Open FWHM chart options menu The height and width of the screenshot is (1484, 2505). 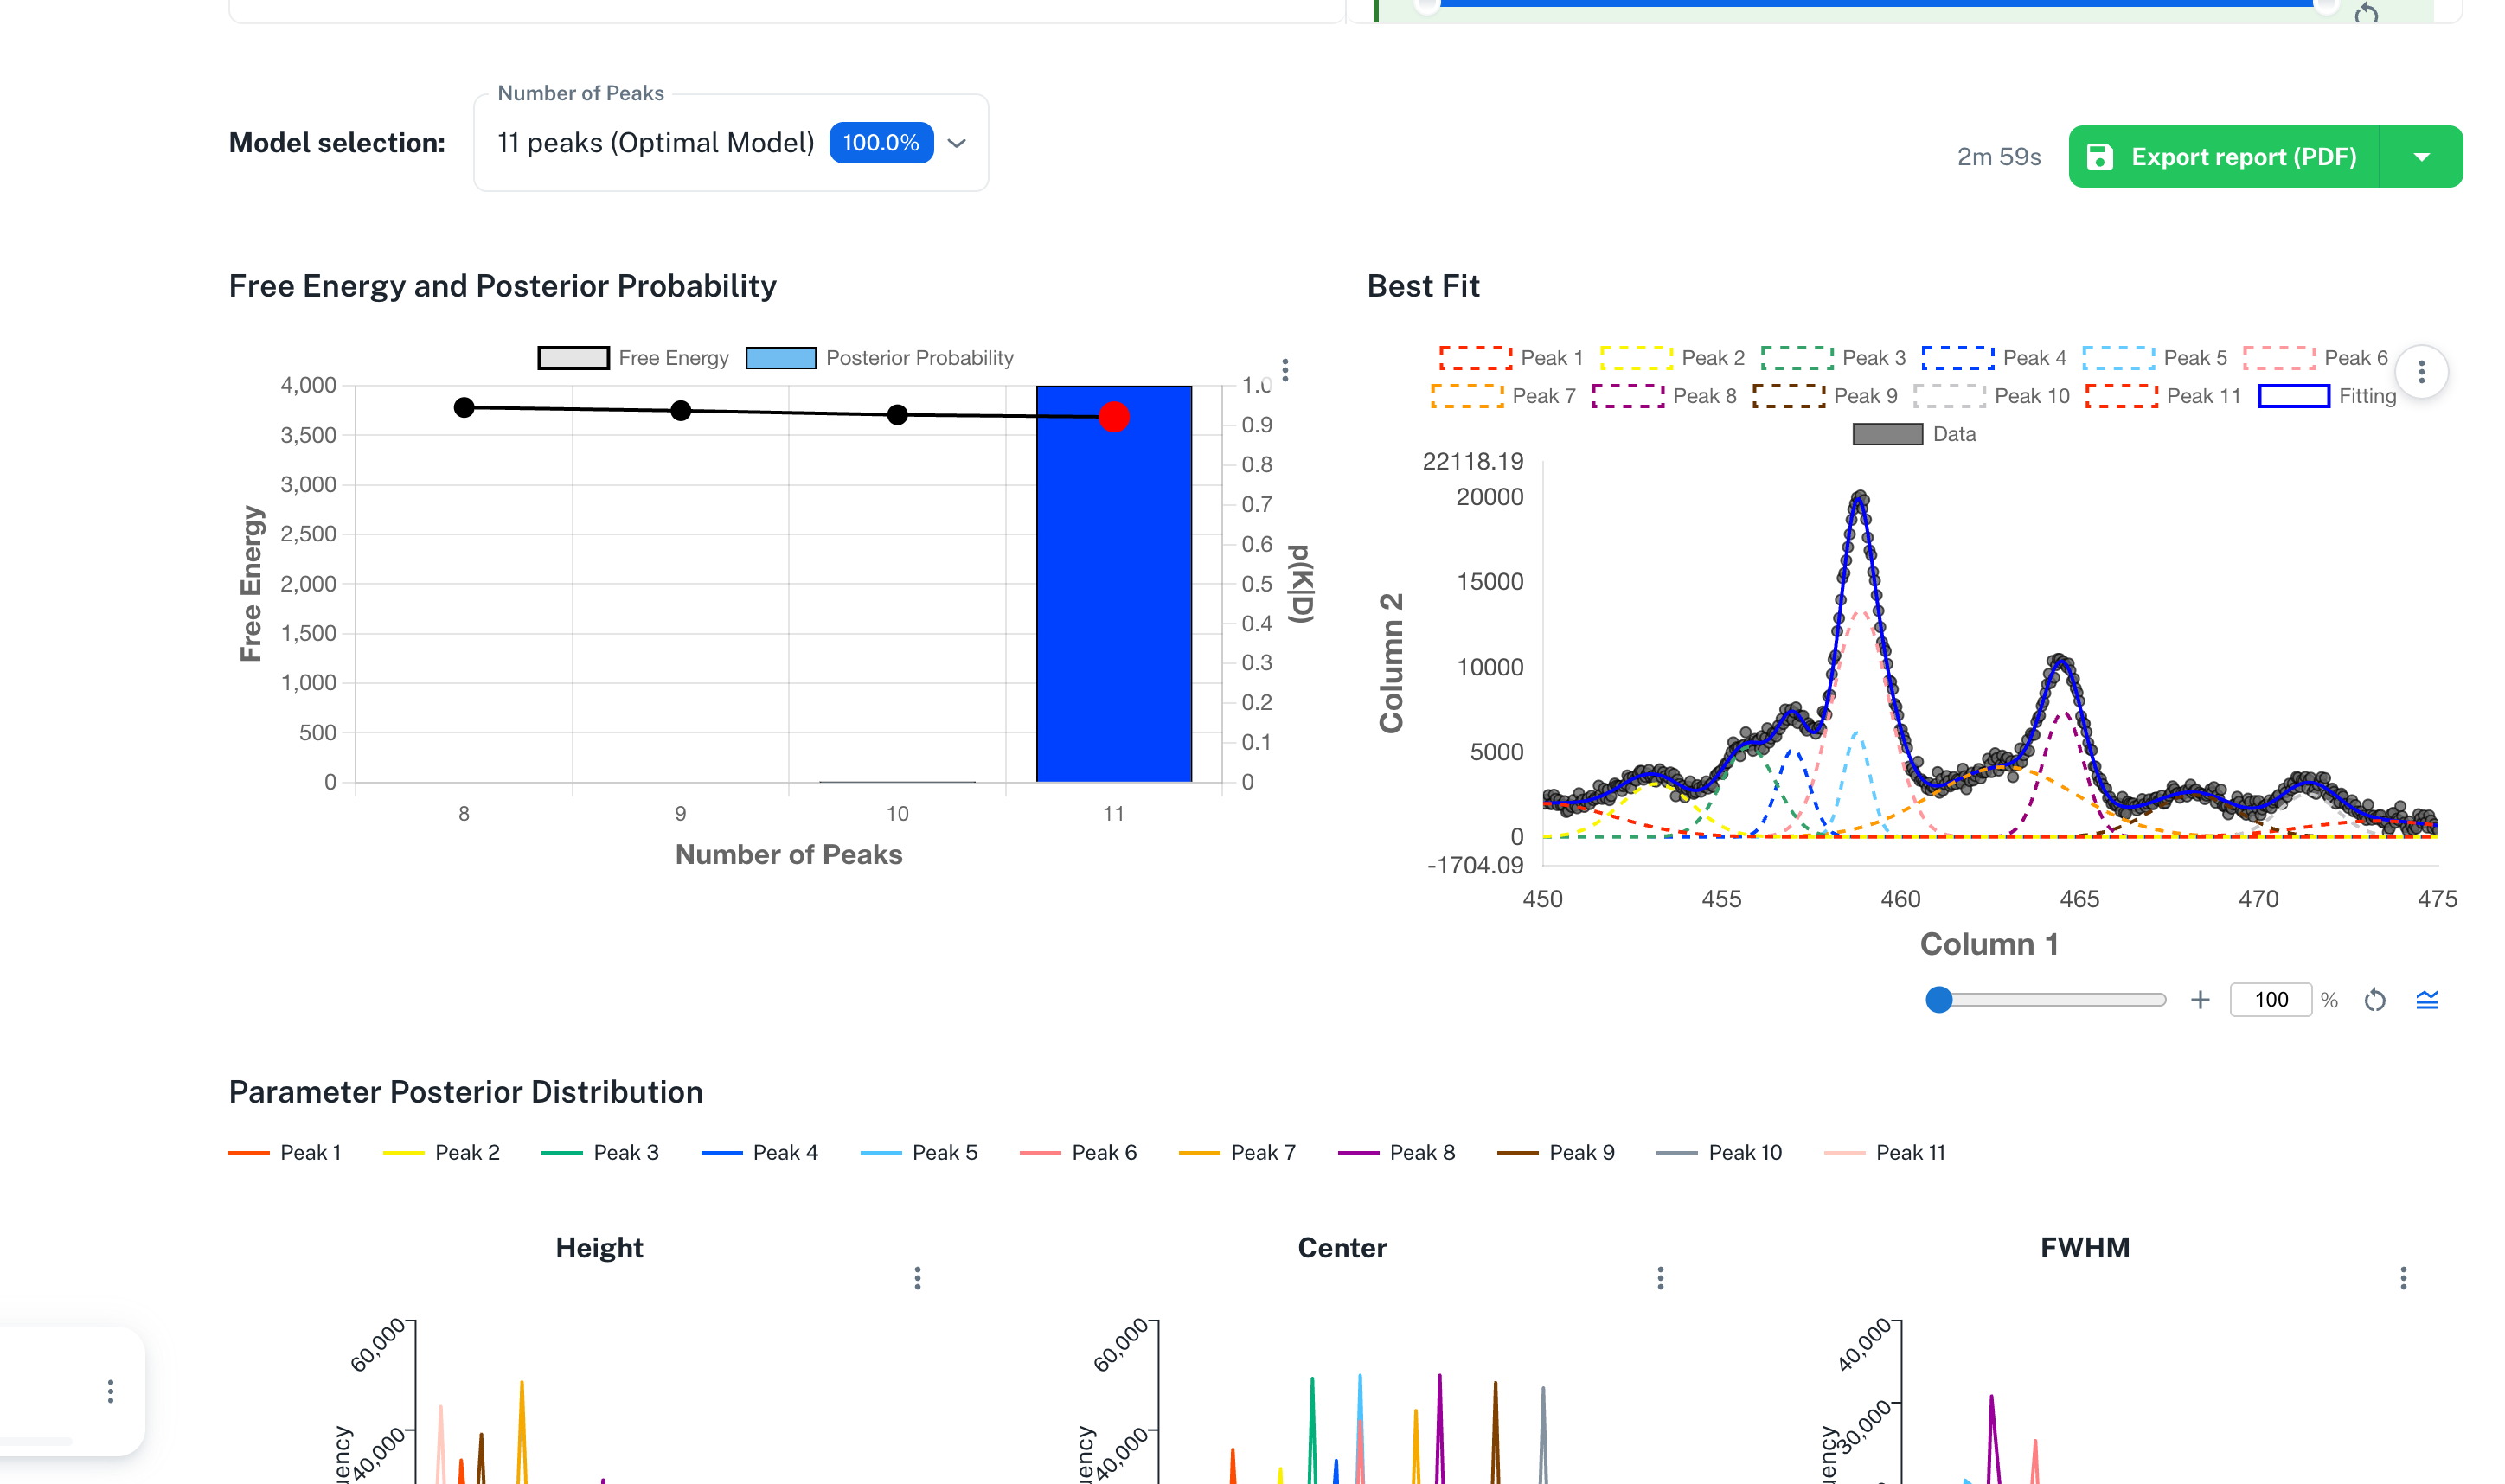point(2403,1278)
